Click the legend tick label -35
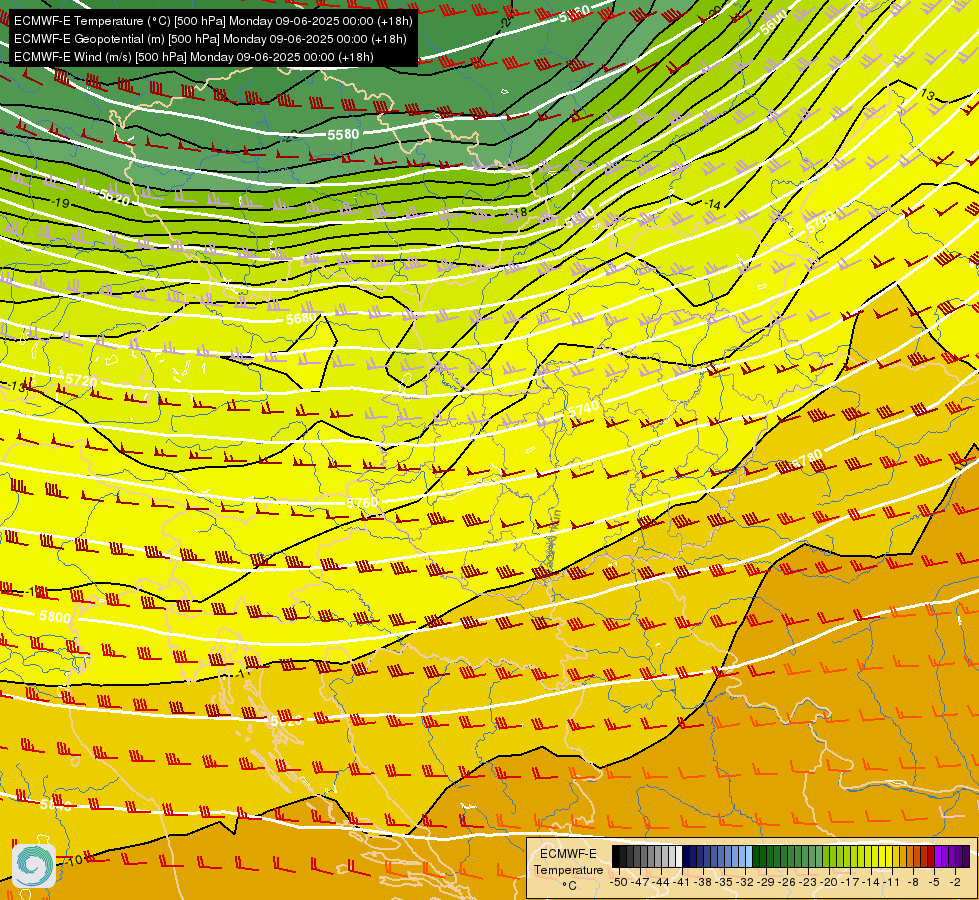979x900 pixels. click(724, 882)
